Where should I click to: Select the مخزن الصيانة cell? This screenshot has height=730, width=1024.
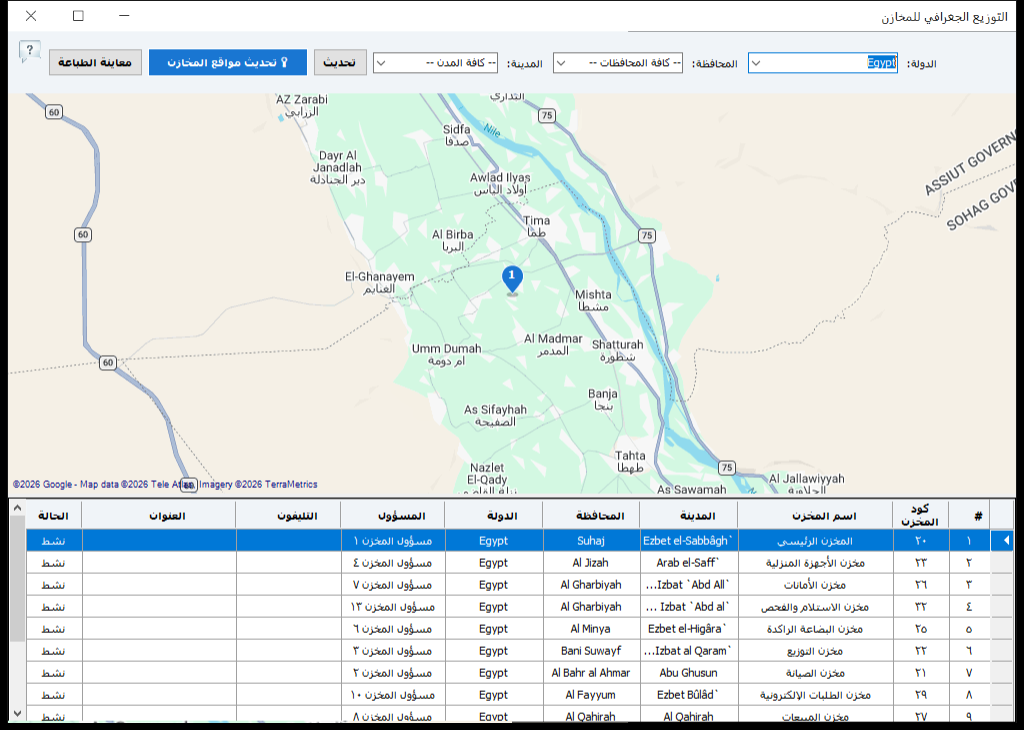click(x=816, y=673)
